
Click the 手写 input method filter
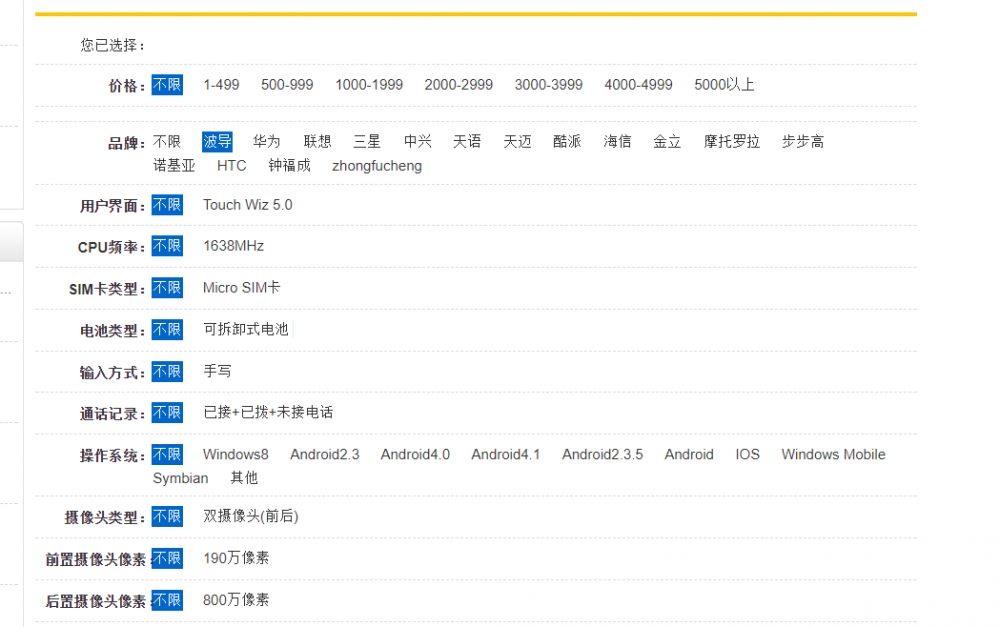tap(218, 371)
